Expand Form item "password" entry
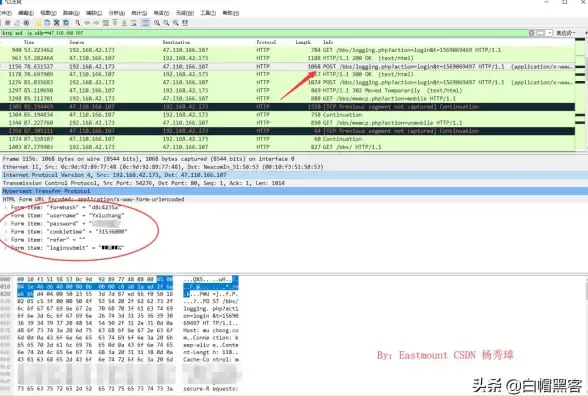The height and width of the screenshot is (396, 588). [x=6, y=224]
